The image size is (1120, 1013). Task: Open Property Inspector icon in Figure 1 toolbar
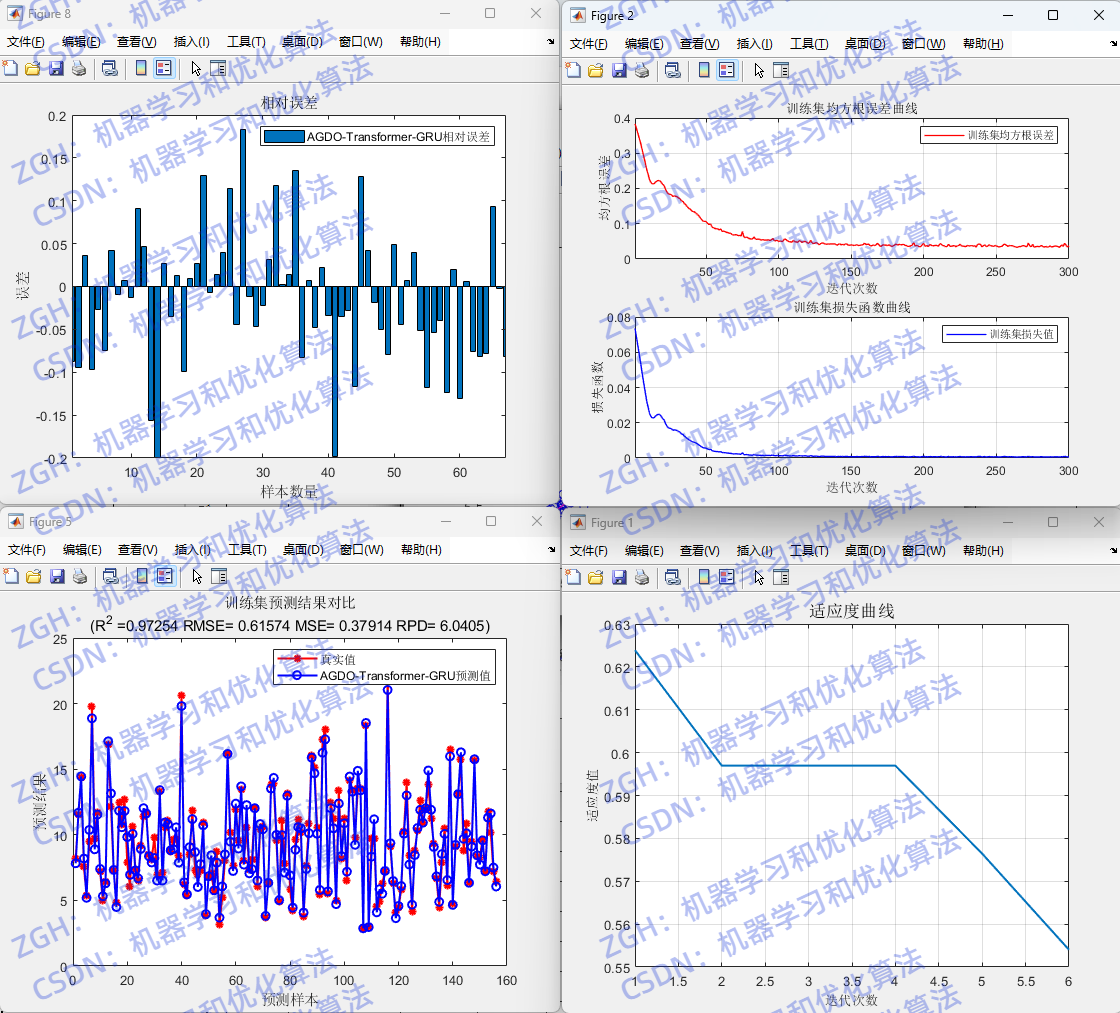(x=781, y=577)
